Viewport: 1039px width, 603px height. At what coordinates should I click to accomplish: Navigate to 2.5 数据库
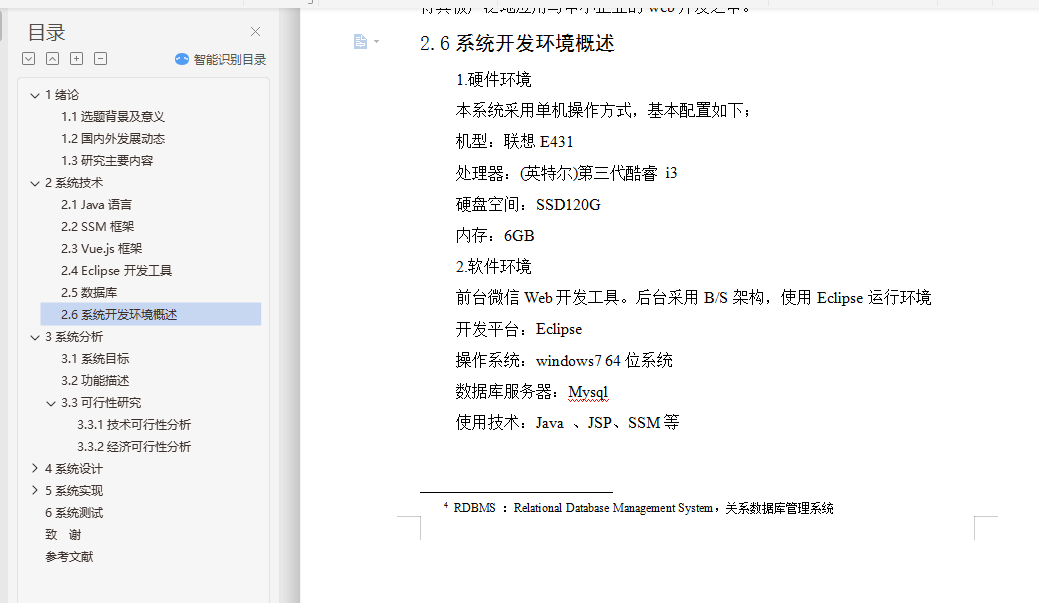(89, 292)
